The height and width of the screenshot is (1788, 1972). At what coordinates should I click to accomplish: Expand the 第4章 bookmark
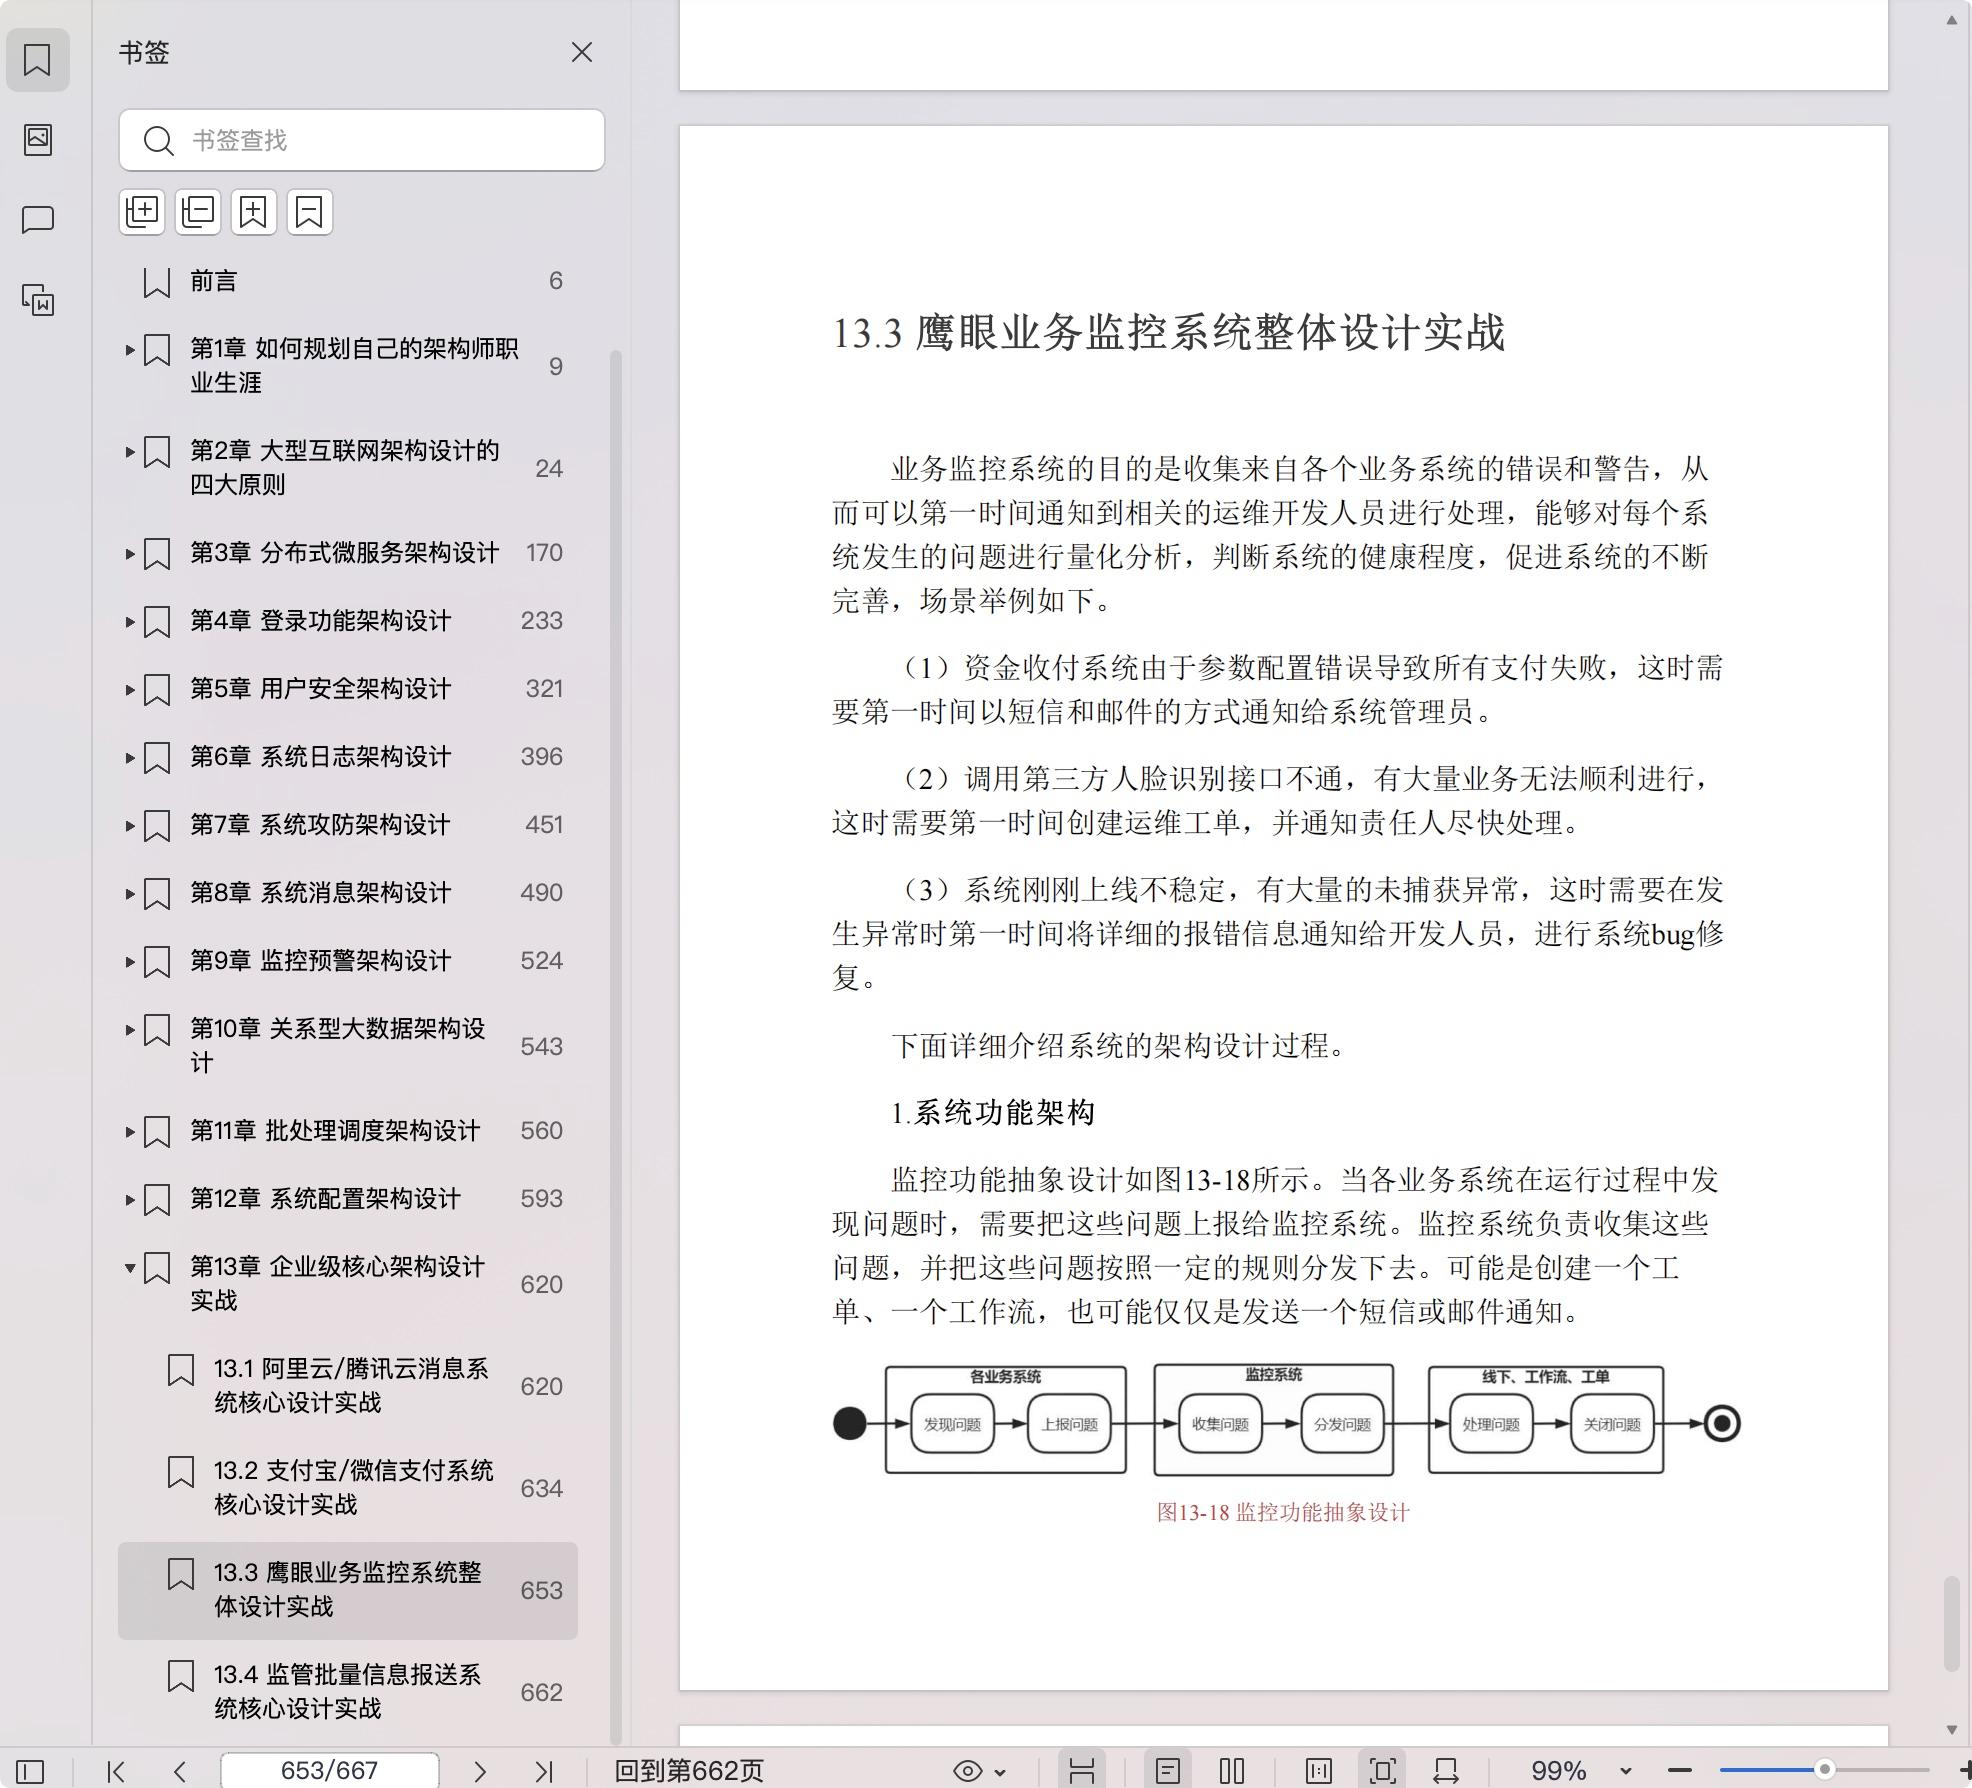[130, 621]
